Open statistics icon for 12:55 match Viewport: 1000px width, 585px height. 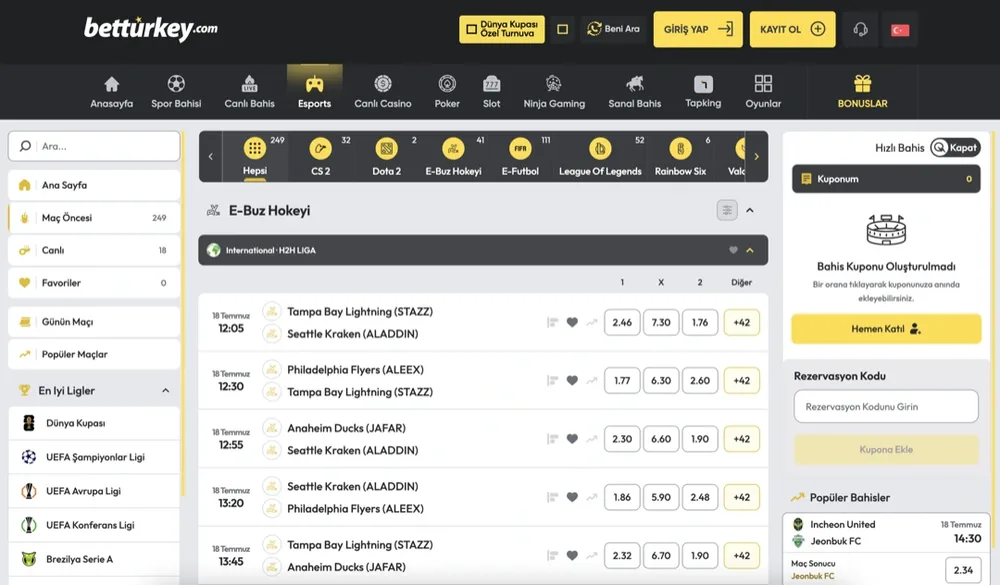552,439
